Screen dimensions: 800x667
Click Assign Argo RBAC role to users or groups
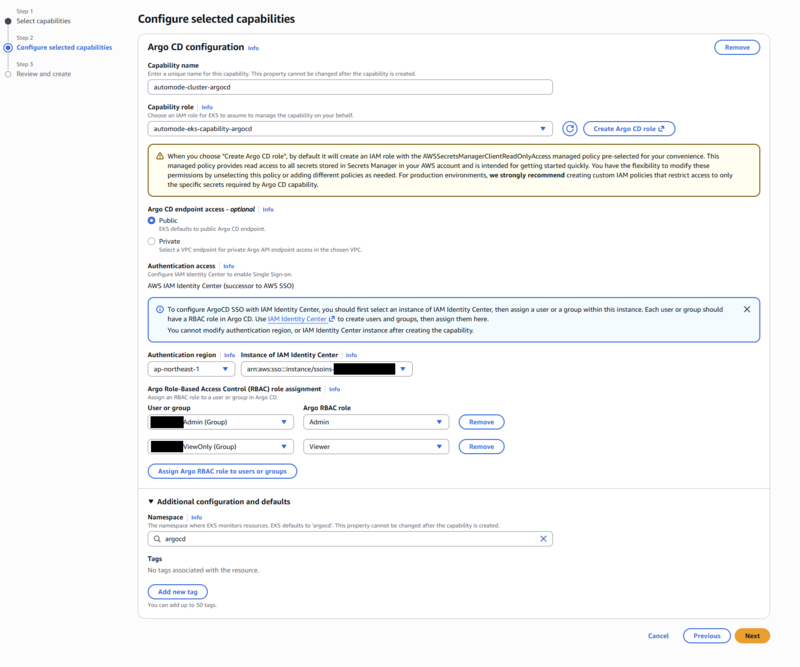[x=222, y=471]
